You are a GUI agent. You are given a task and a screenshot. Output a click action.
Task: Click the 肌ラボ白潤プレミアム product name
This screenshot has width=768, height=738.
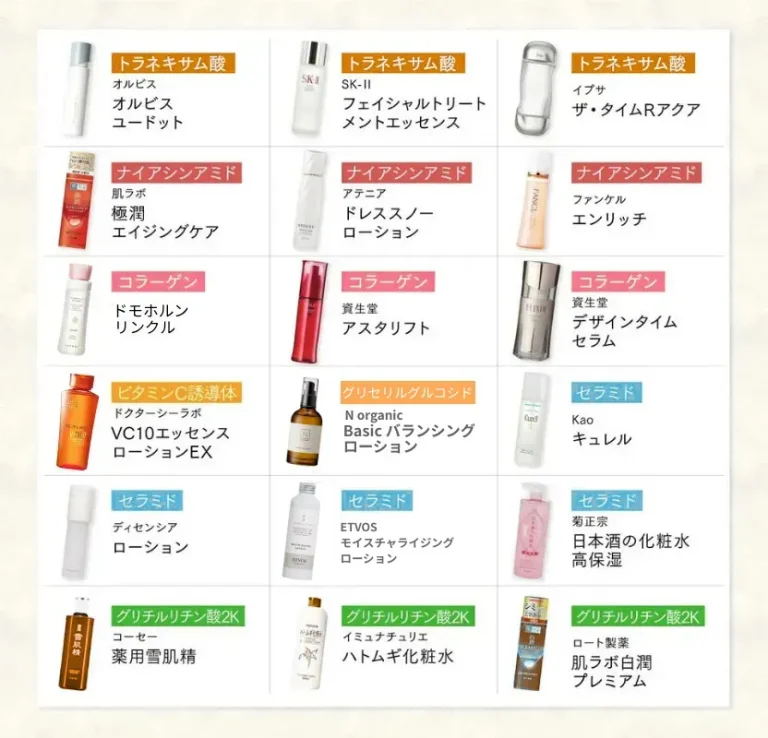coord(612,671)
